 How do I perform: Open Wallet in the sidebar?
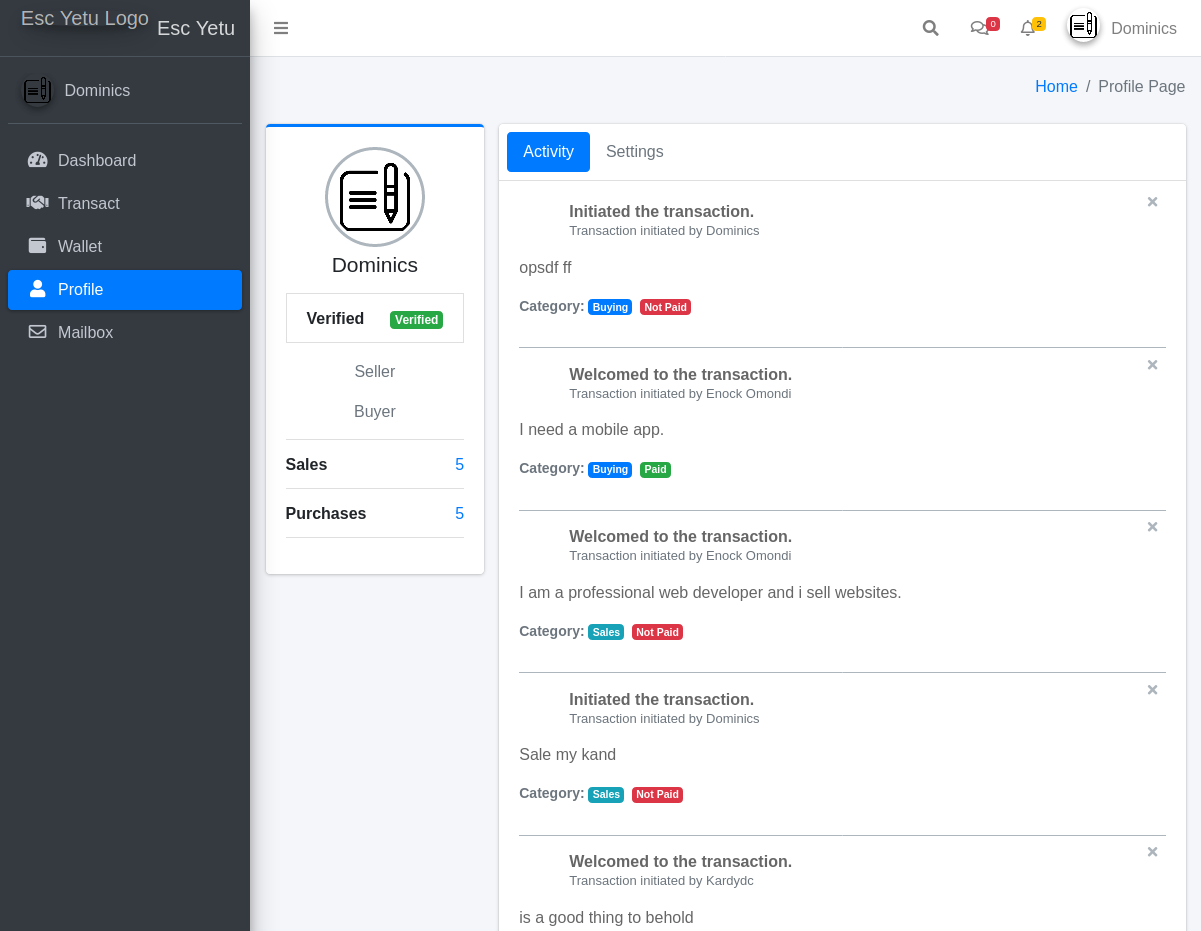79,246
